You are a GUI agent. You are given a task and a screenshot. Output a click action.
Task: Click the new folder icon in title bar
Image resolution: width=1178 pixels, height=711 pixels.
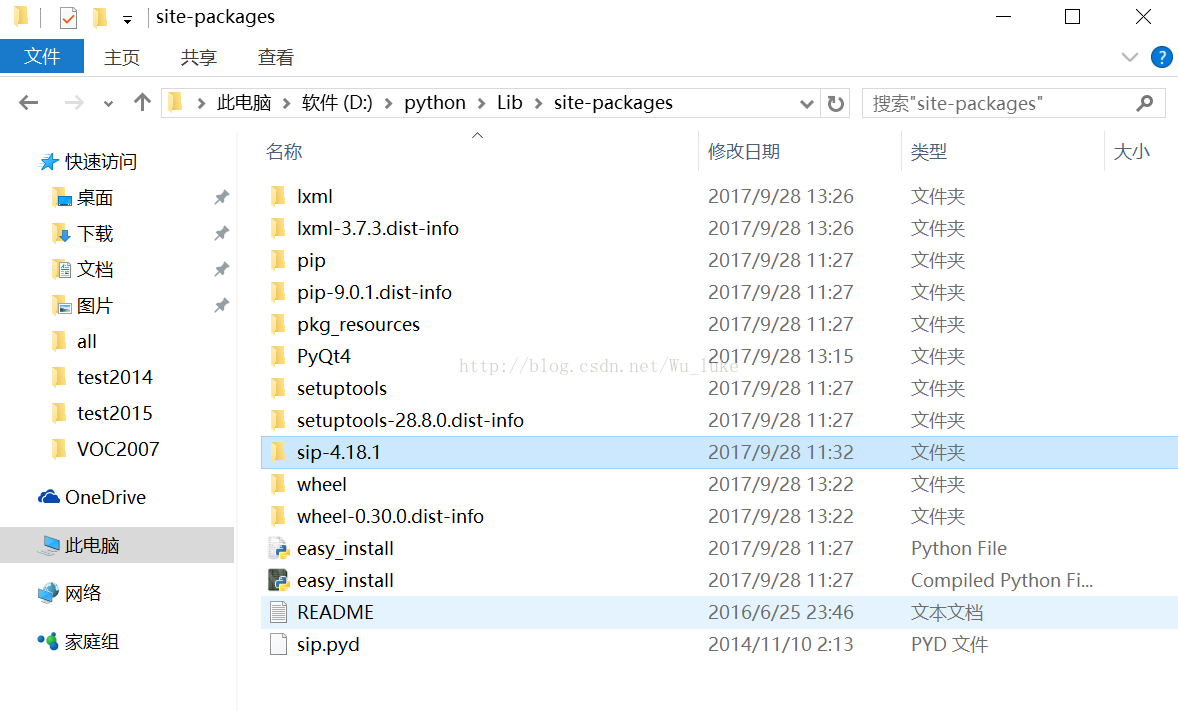tap(99, 17)
